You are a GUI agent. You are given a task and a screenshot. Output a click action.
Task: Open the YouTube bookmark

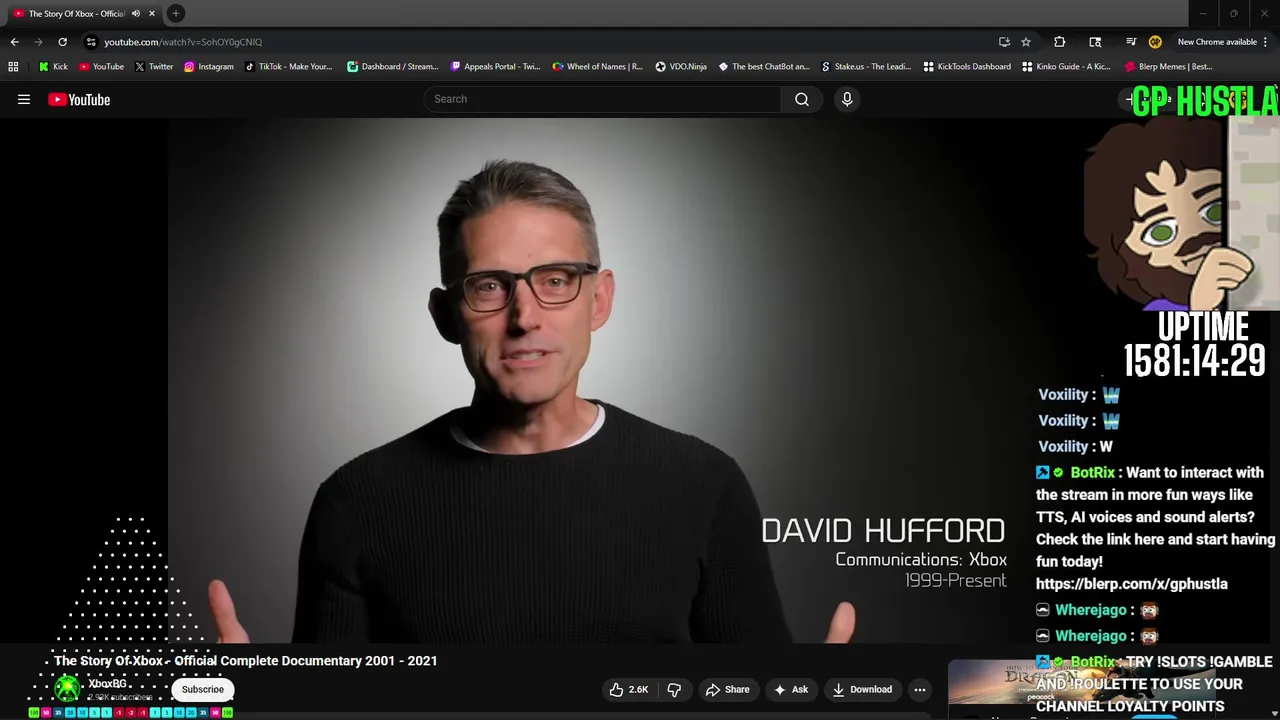click(x=101, y=67)
